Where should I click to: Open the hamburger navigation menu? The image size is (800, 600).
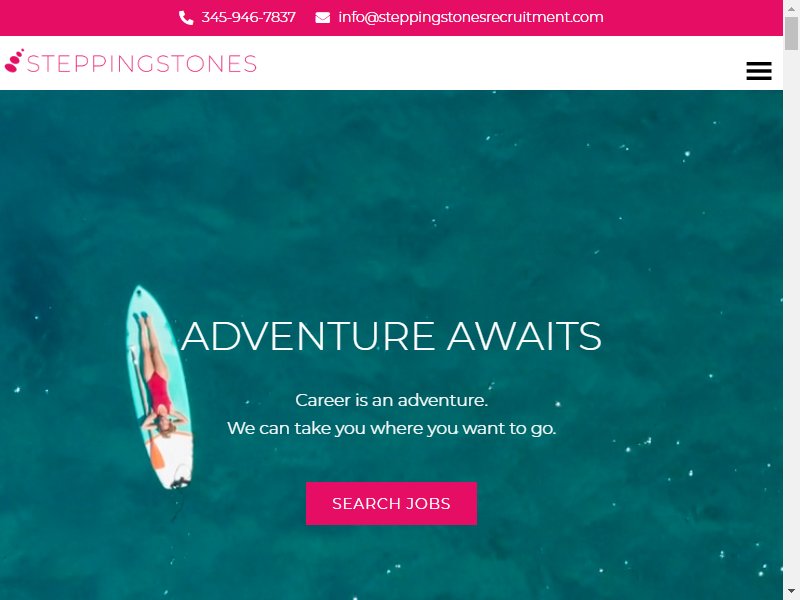[759, 71]
